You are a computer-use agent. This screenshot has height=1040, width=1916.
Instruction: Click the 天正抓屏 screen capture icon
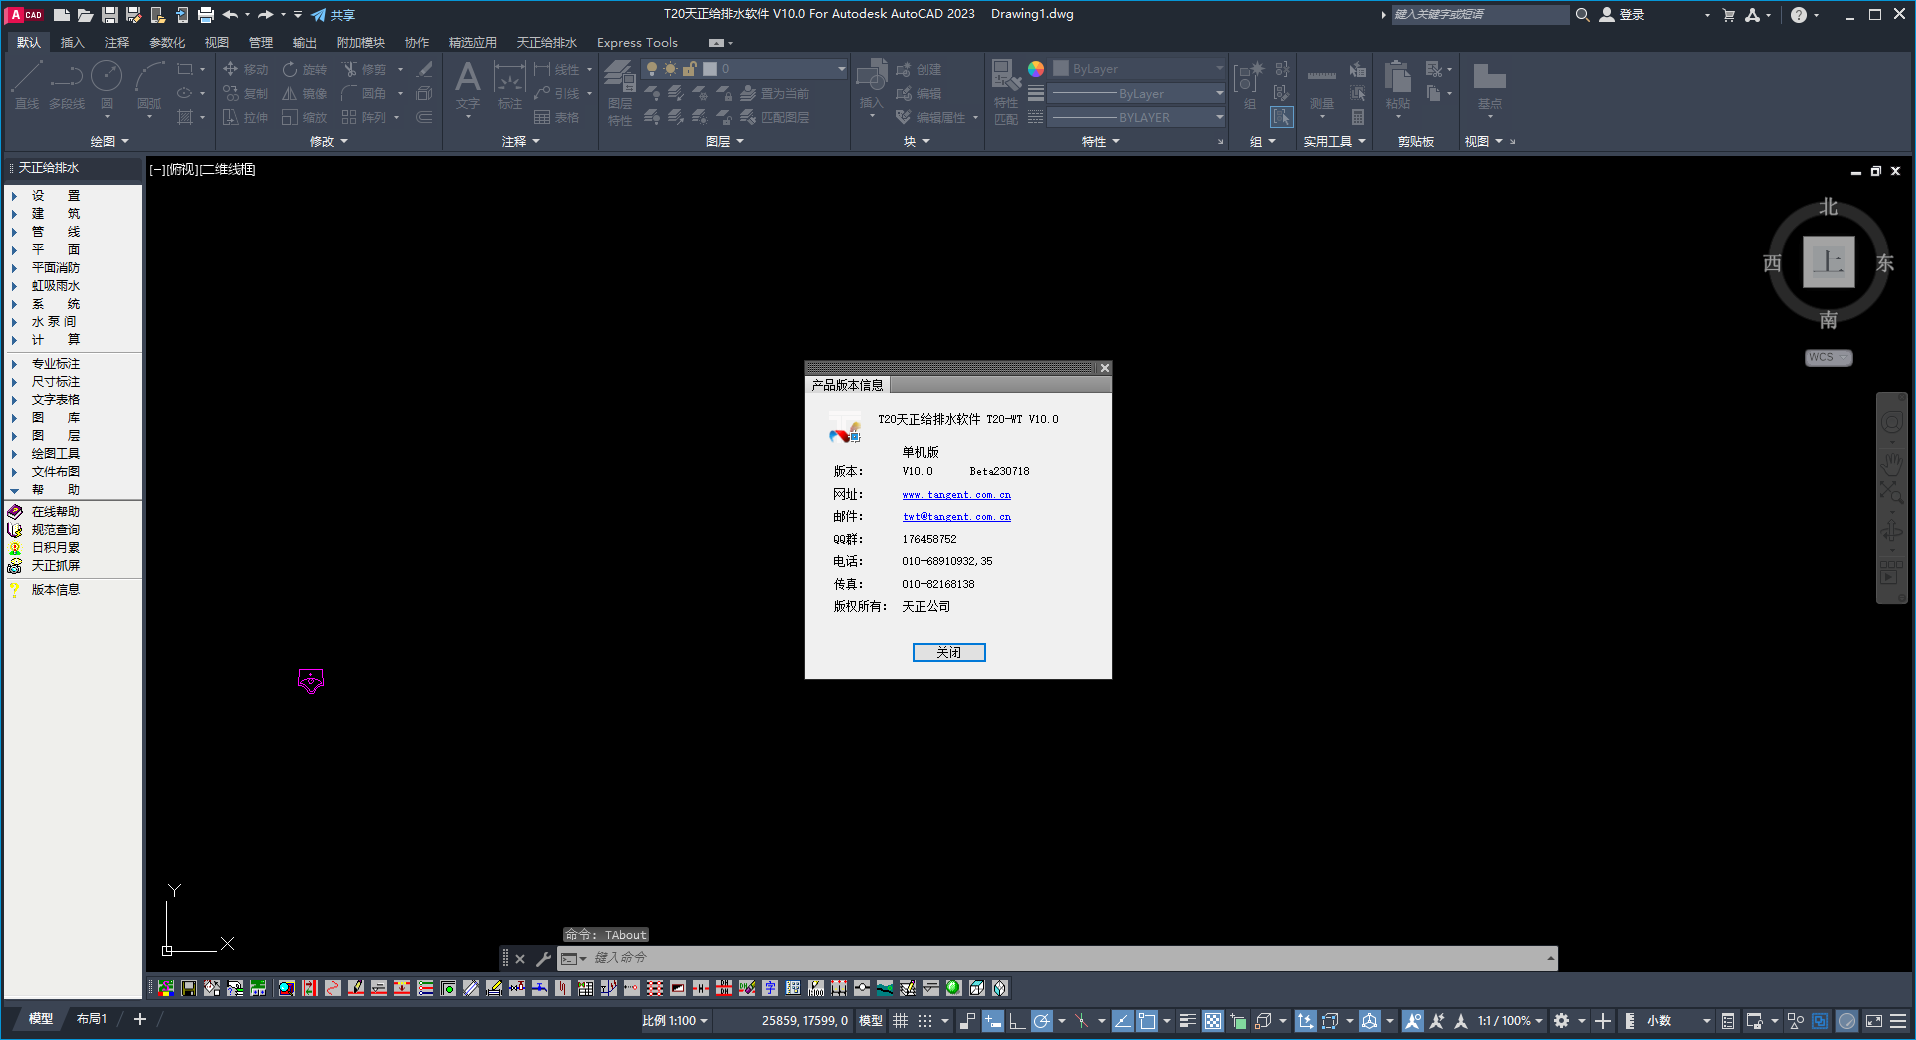[x=15, y=566]
